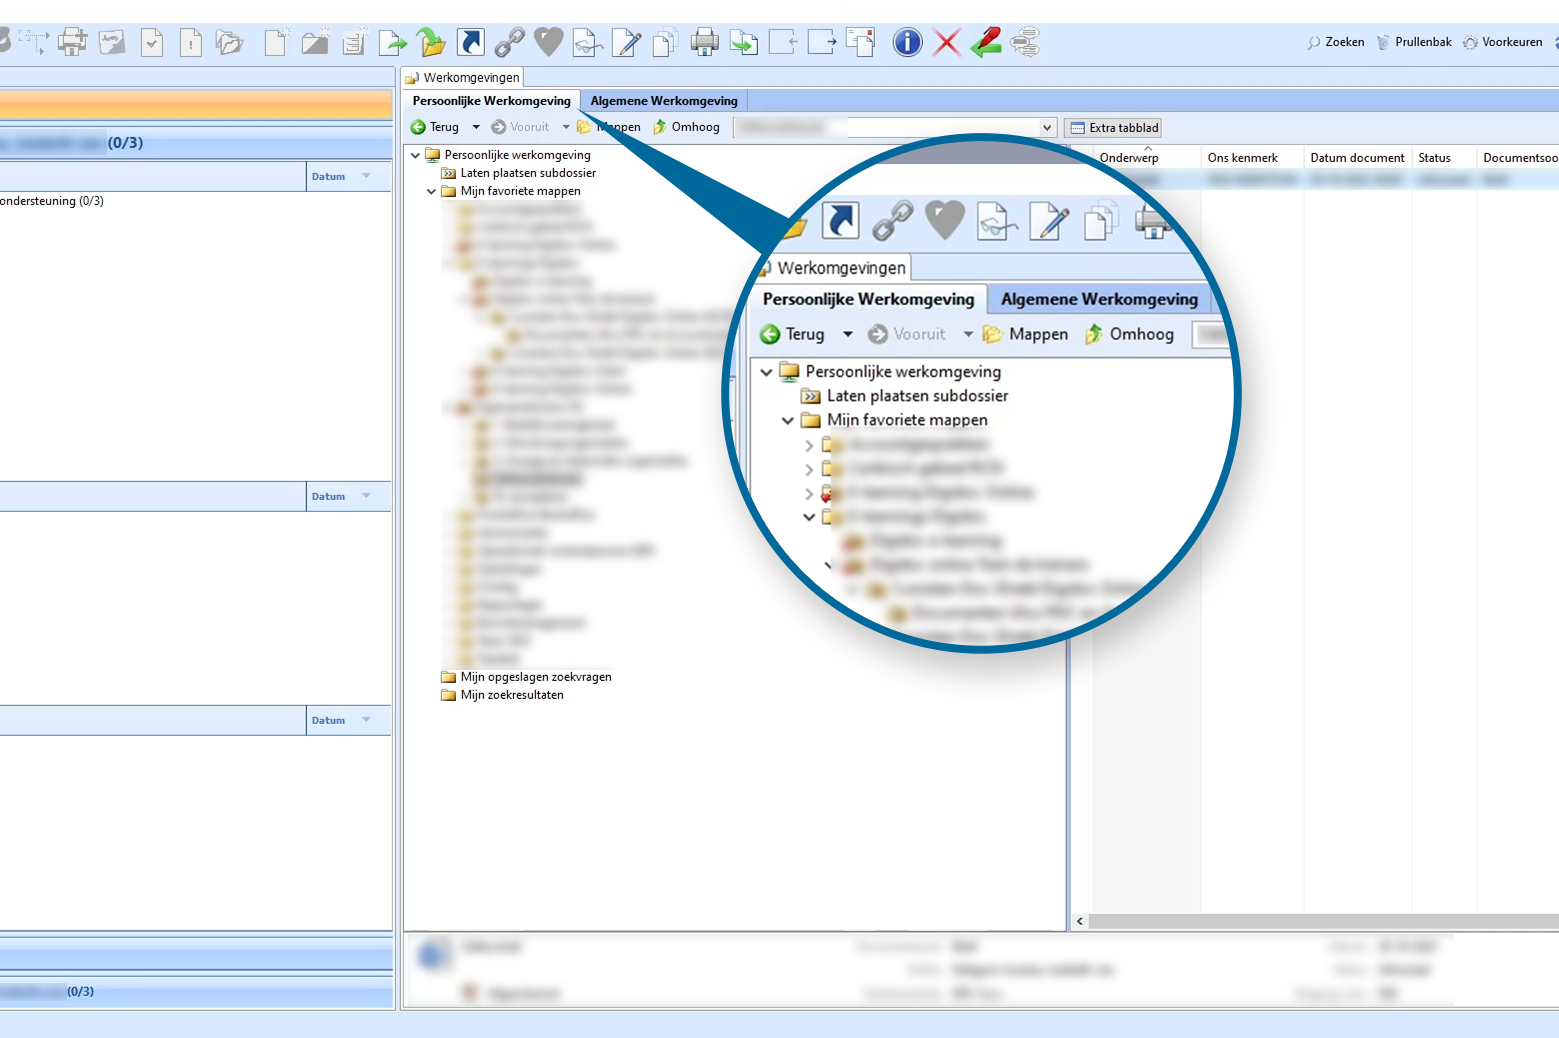Click the heart favorite icon

[549, 42]
